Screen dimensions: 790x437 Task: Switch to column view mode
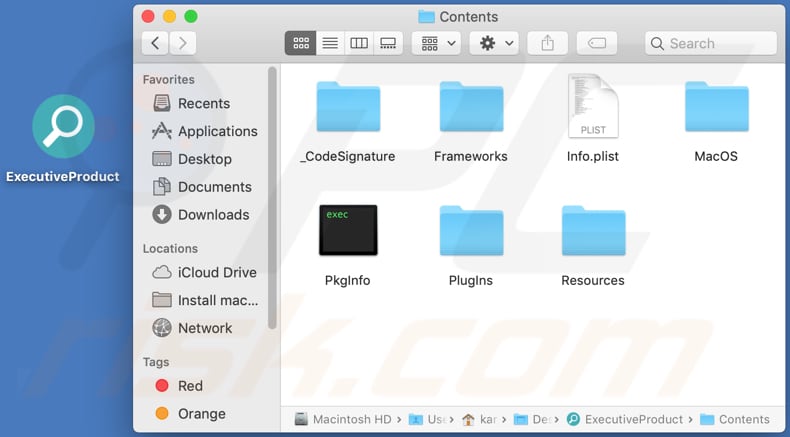click(x=359, y=43)
